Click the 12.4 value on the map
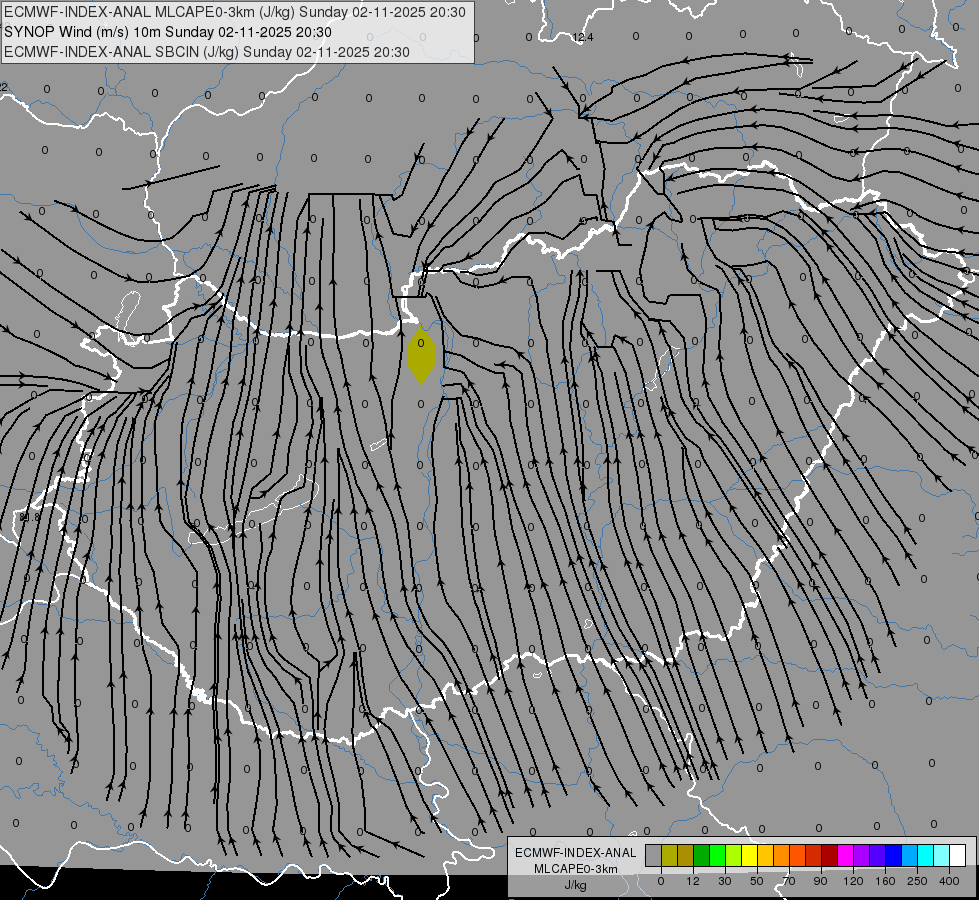Viewport: 979px width, 900px height. [x=583, y=37]
